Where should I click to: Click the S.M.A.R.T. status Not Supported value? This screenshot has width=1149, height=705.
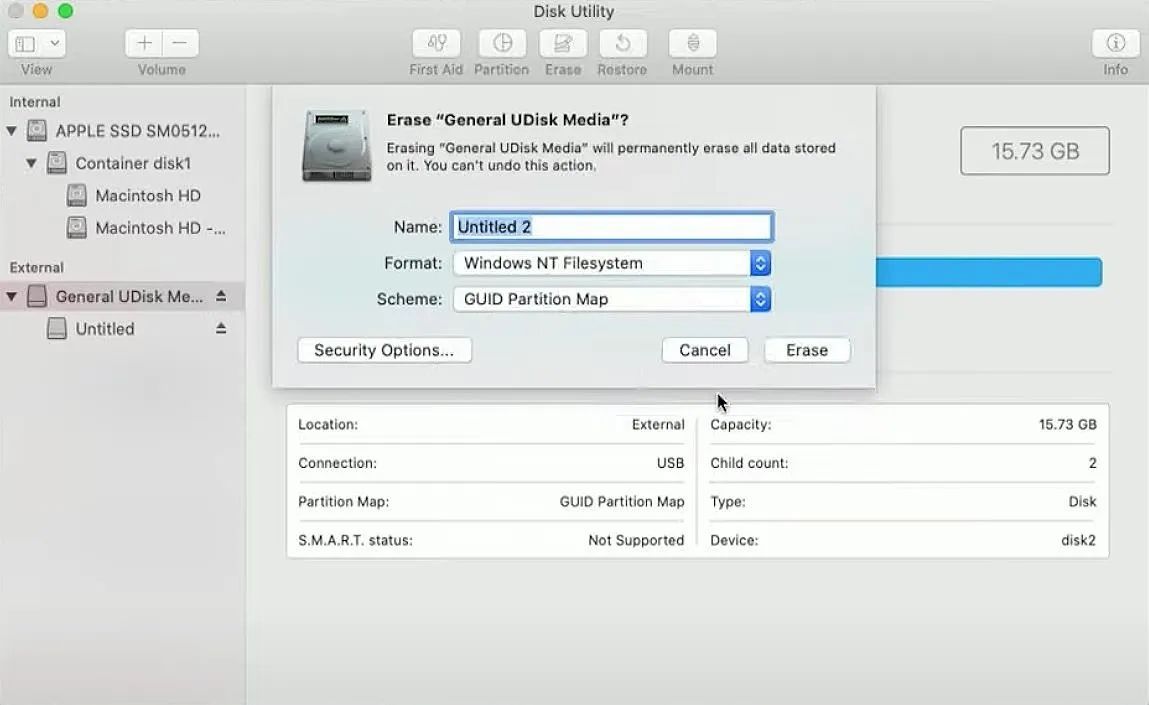[636, 540]
